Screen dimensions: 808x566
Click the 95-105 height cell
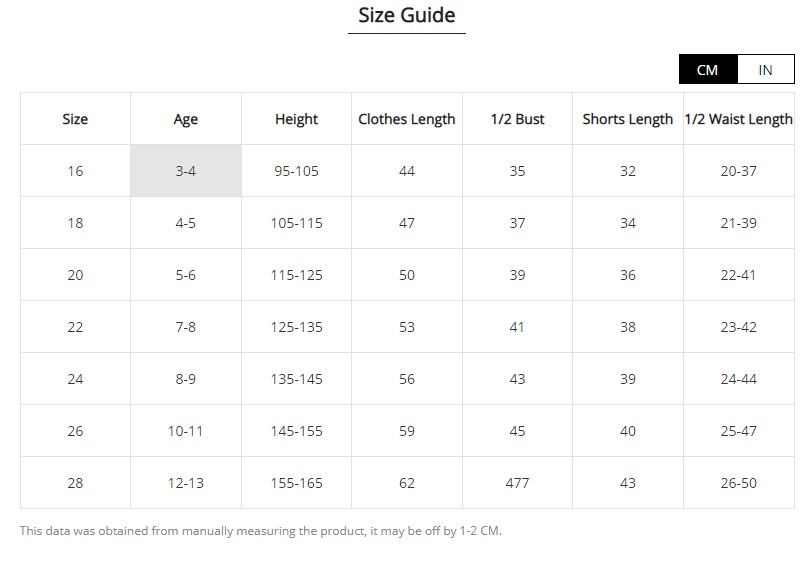[296, 171]
